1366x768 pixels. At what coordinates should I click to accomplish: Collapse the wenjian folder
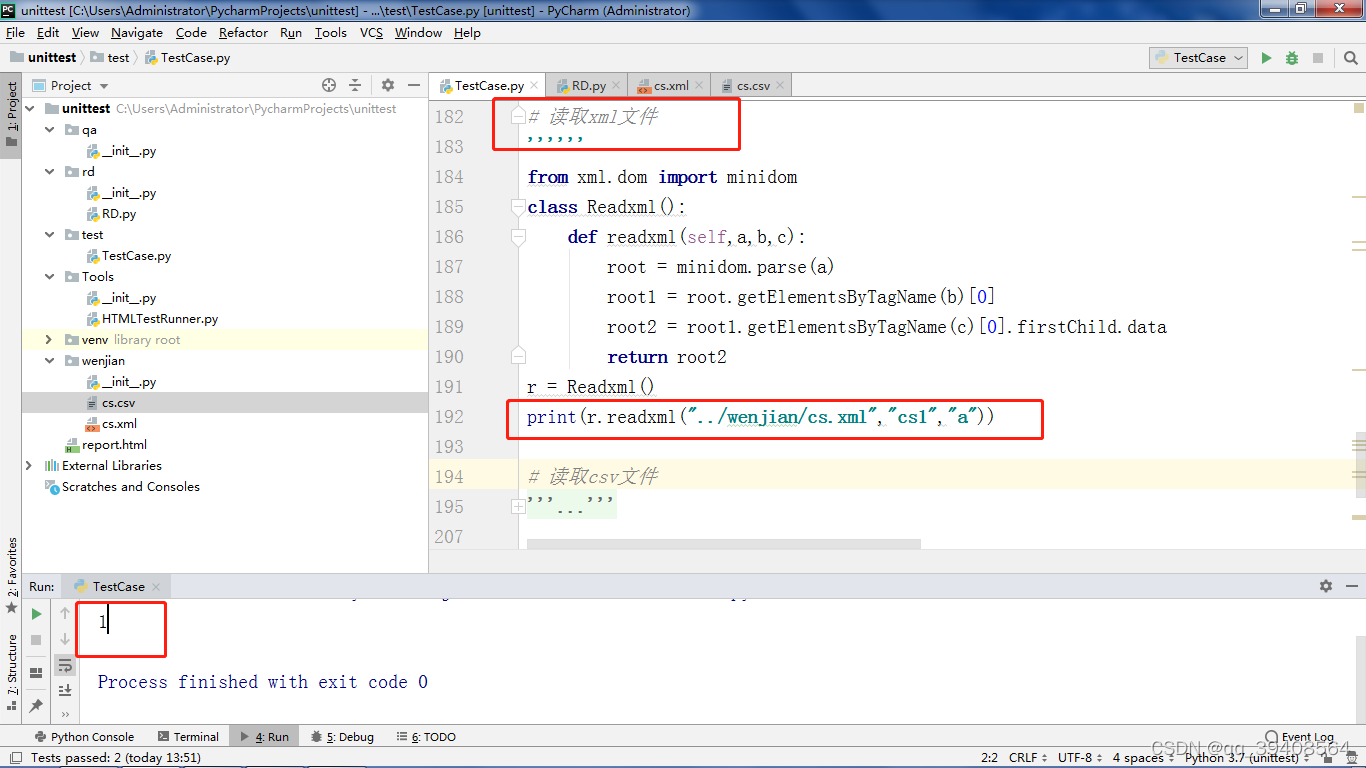(50, 360)
